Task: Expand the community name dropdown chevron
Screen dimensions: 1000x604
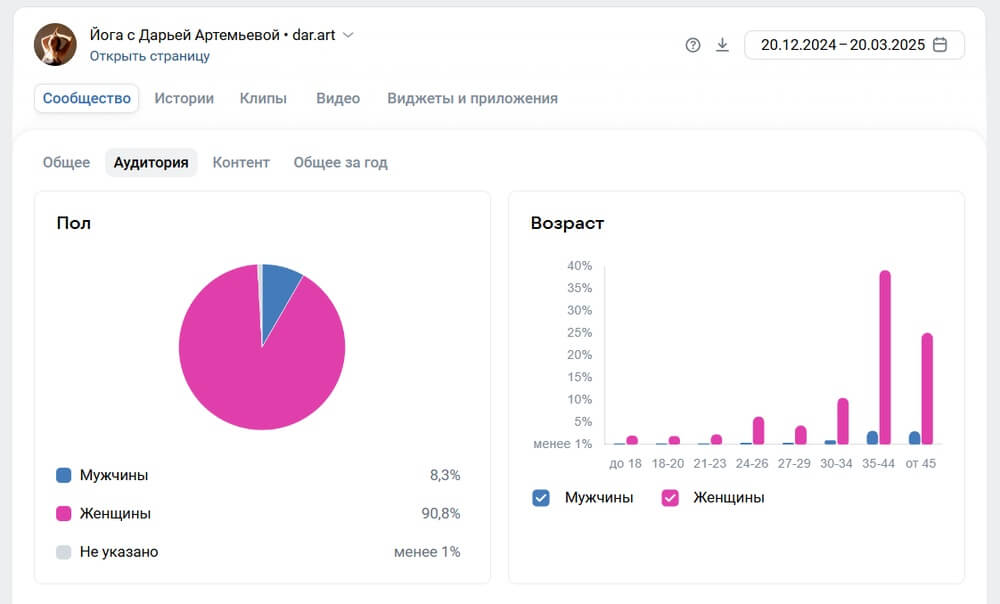Action: pyautogui.click(x=348, y=35)
